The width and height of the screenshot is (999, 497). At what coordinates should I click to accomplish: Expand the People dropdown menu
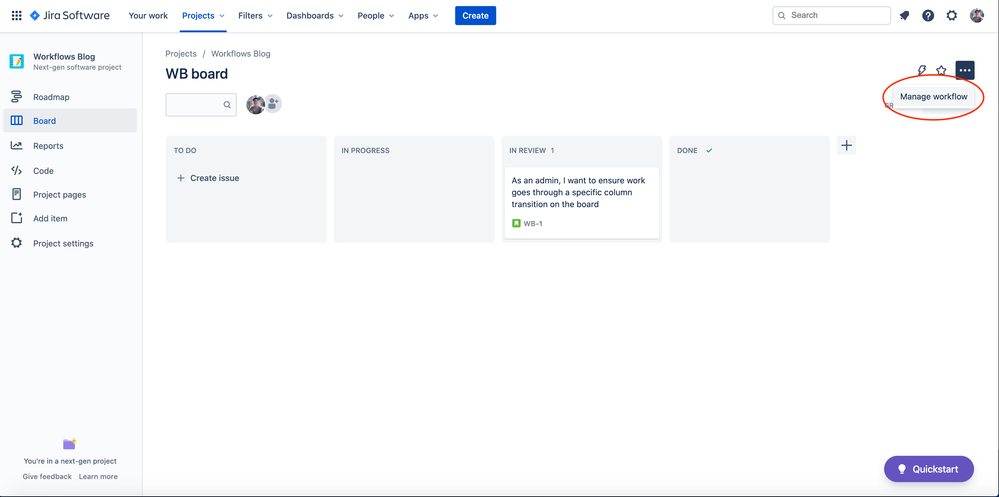tap(375, 16)
